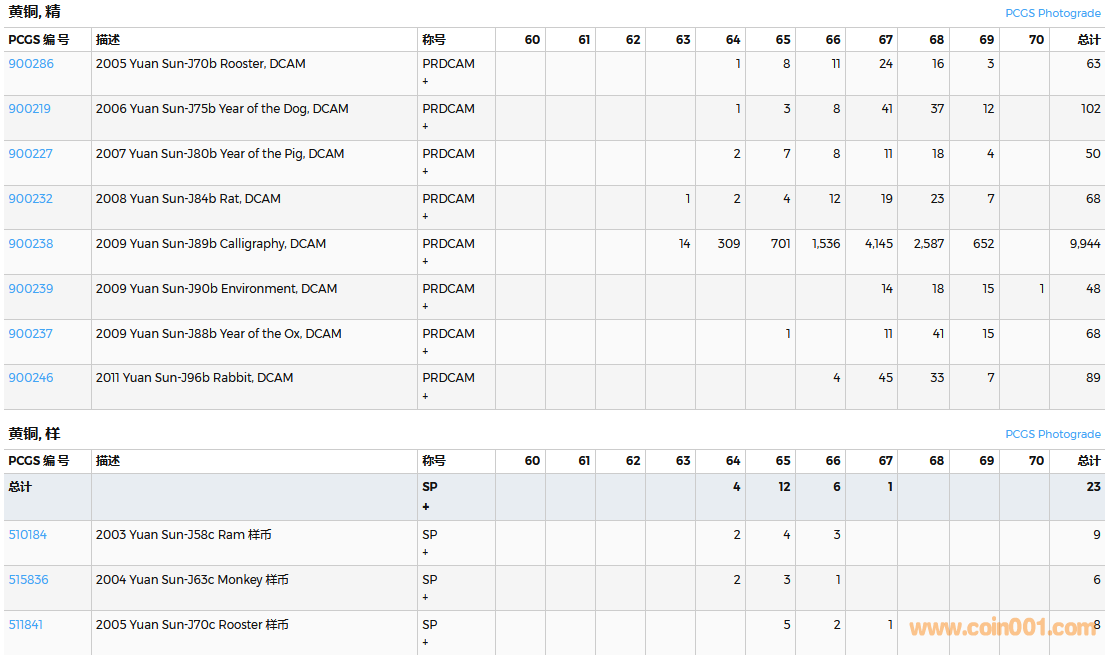Open the 900246 Rabbit coin link
This screenshot has height=655, width=1109.
pos(31,378)
